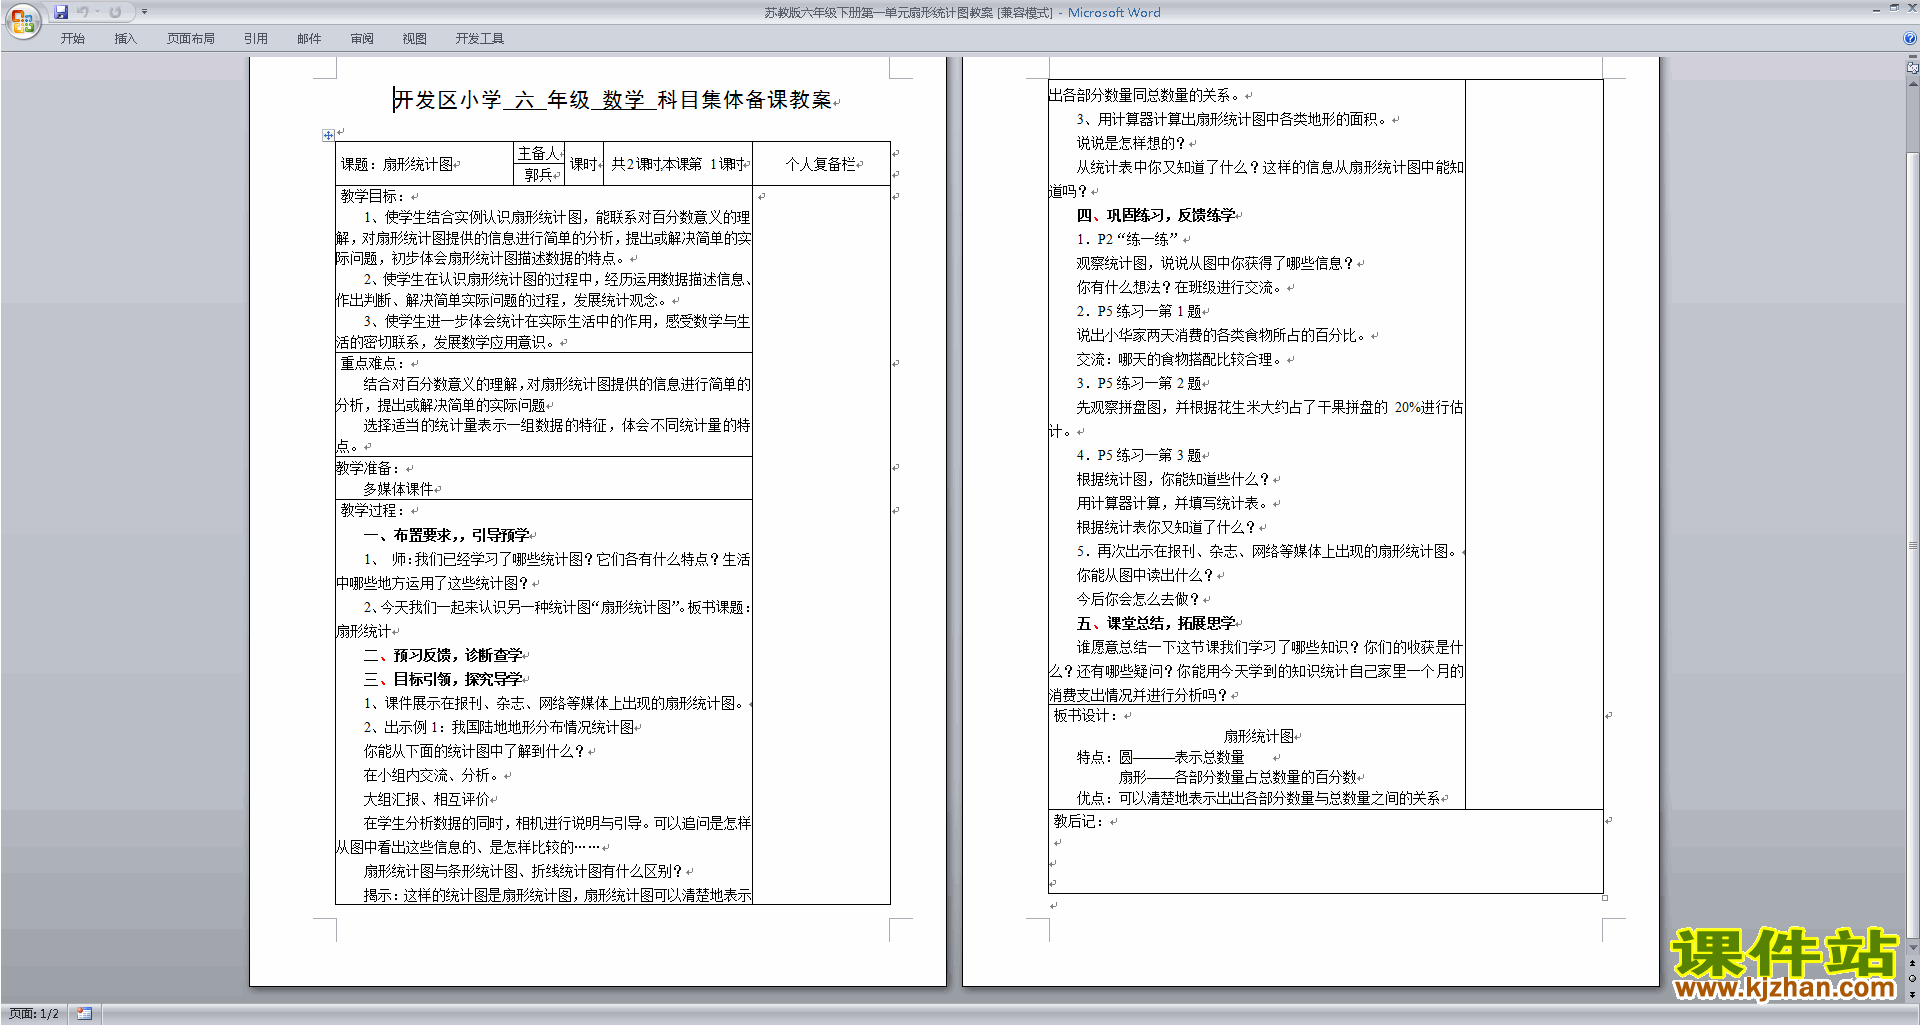Click the Save icon in quick access toolbar
The width and height of the screenshot is (1920, 1025).
pos(61,12)
